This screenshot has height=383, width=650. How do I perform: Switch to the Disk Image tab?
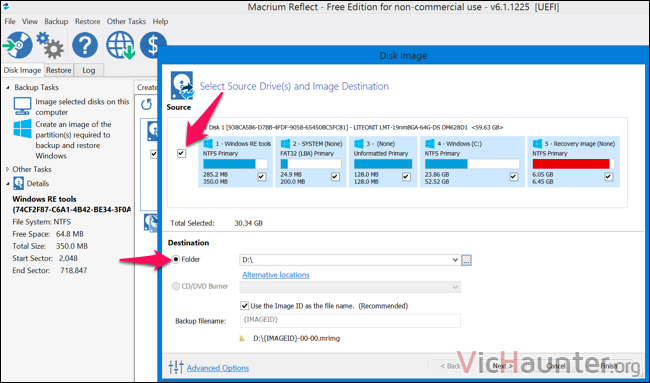tap(22, 70)
